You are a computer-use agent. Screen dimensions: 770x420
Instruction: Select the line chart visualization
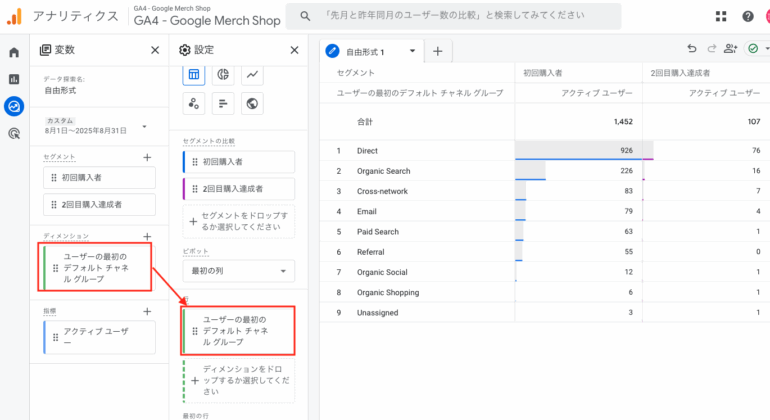tap(253, 74)
